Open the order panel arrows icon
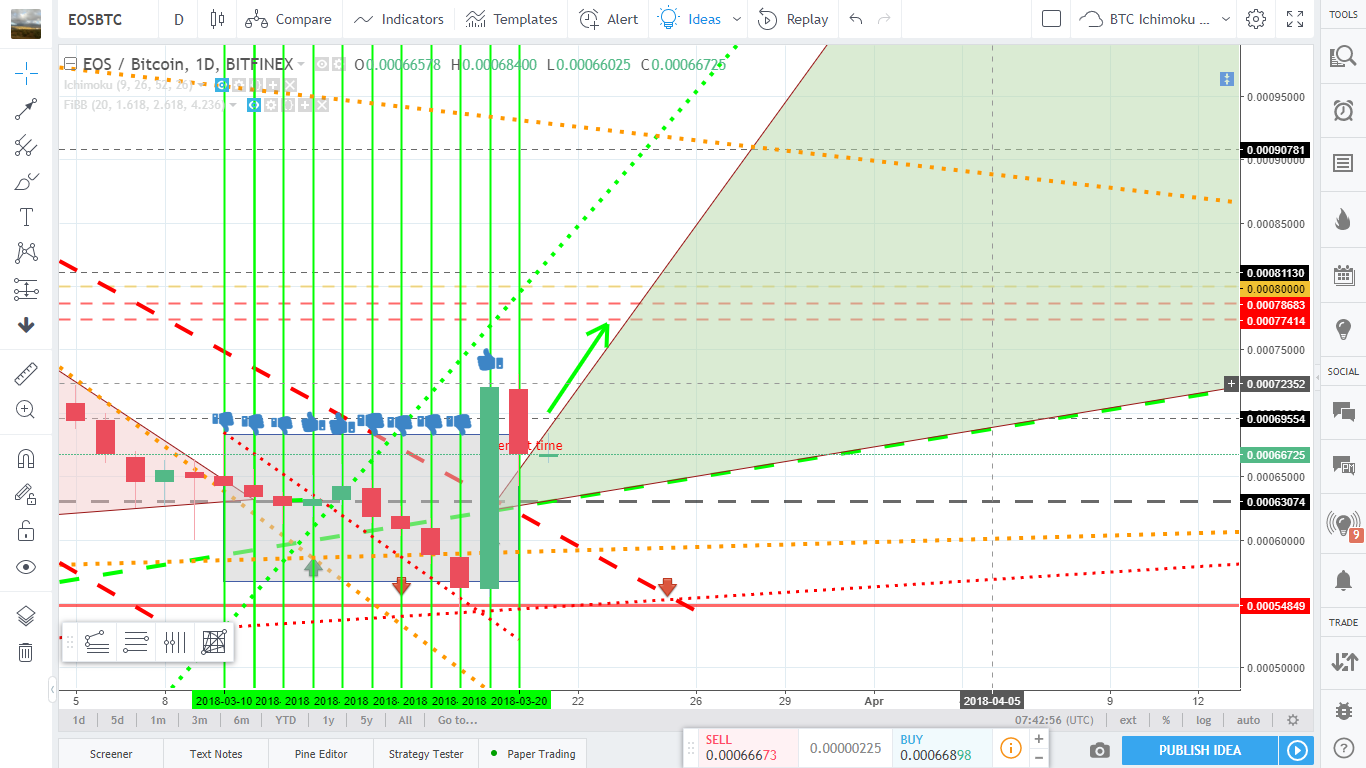The height and width of the screenshot is (768, 1366). [x=1343, y=661]
